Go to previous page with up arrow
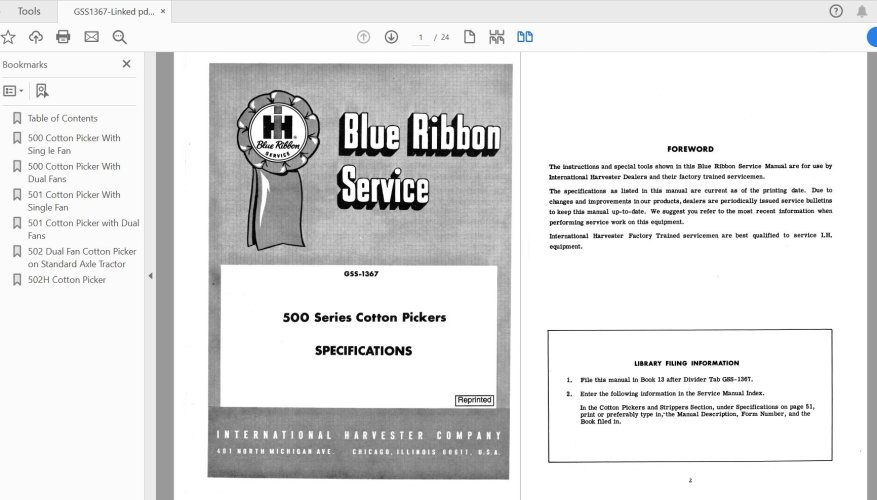877x500 pixels. [x=363, y=37]
